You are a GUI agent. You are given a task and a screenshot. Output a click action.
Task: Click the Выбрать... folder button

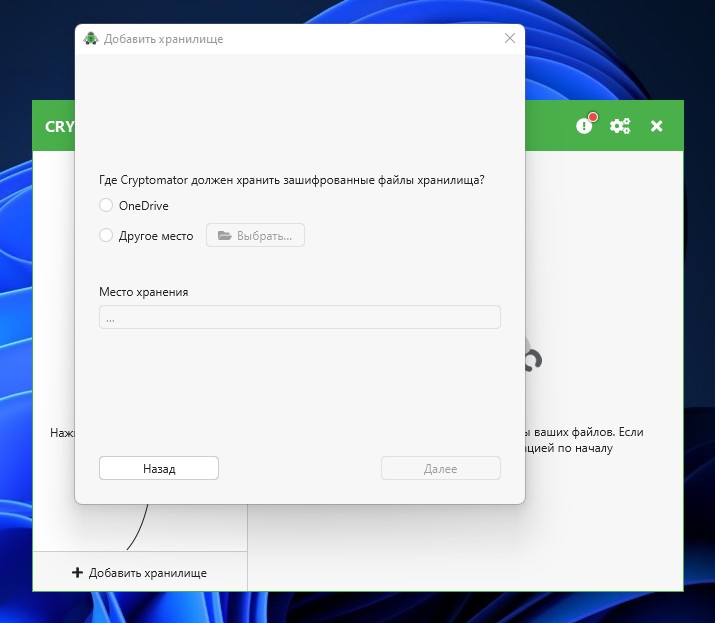tap(255, 235)
